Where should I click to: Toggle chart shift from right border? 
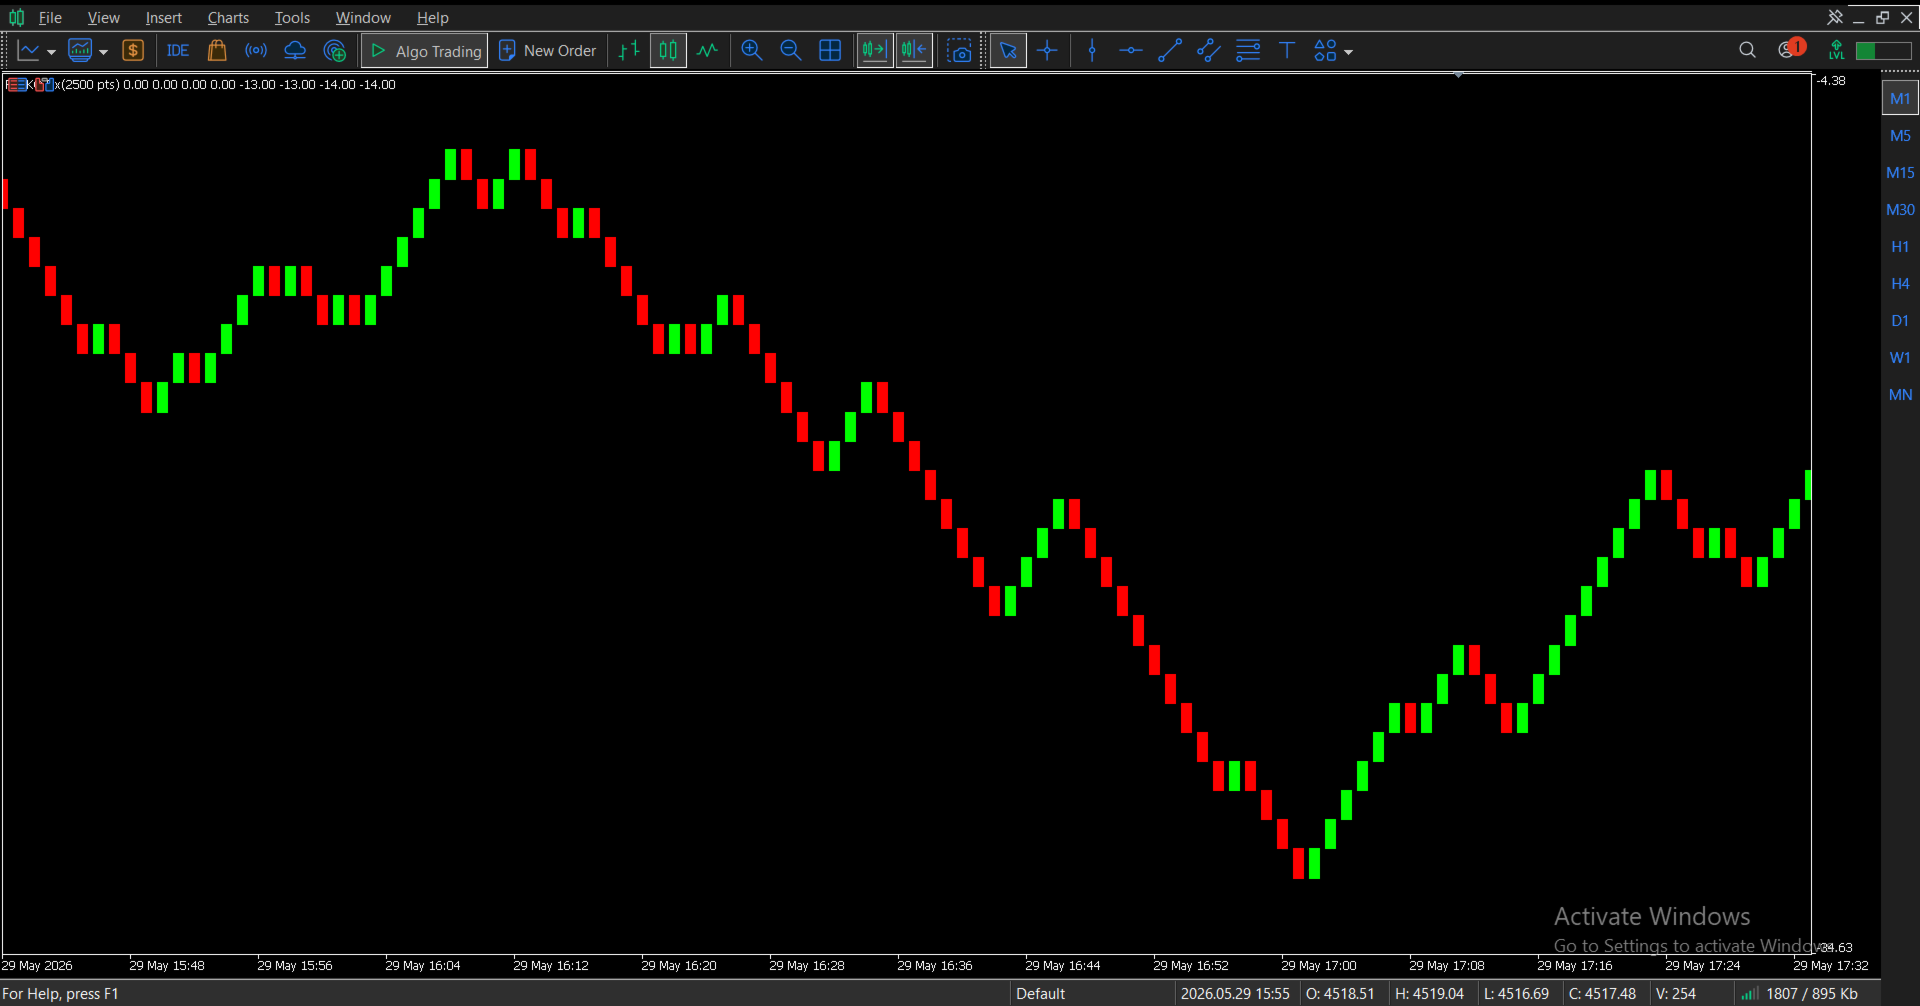click(x=915, y=51)
